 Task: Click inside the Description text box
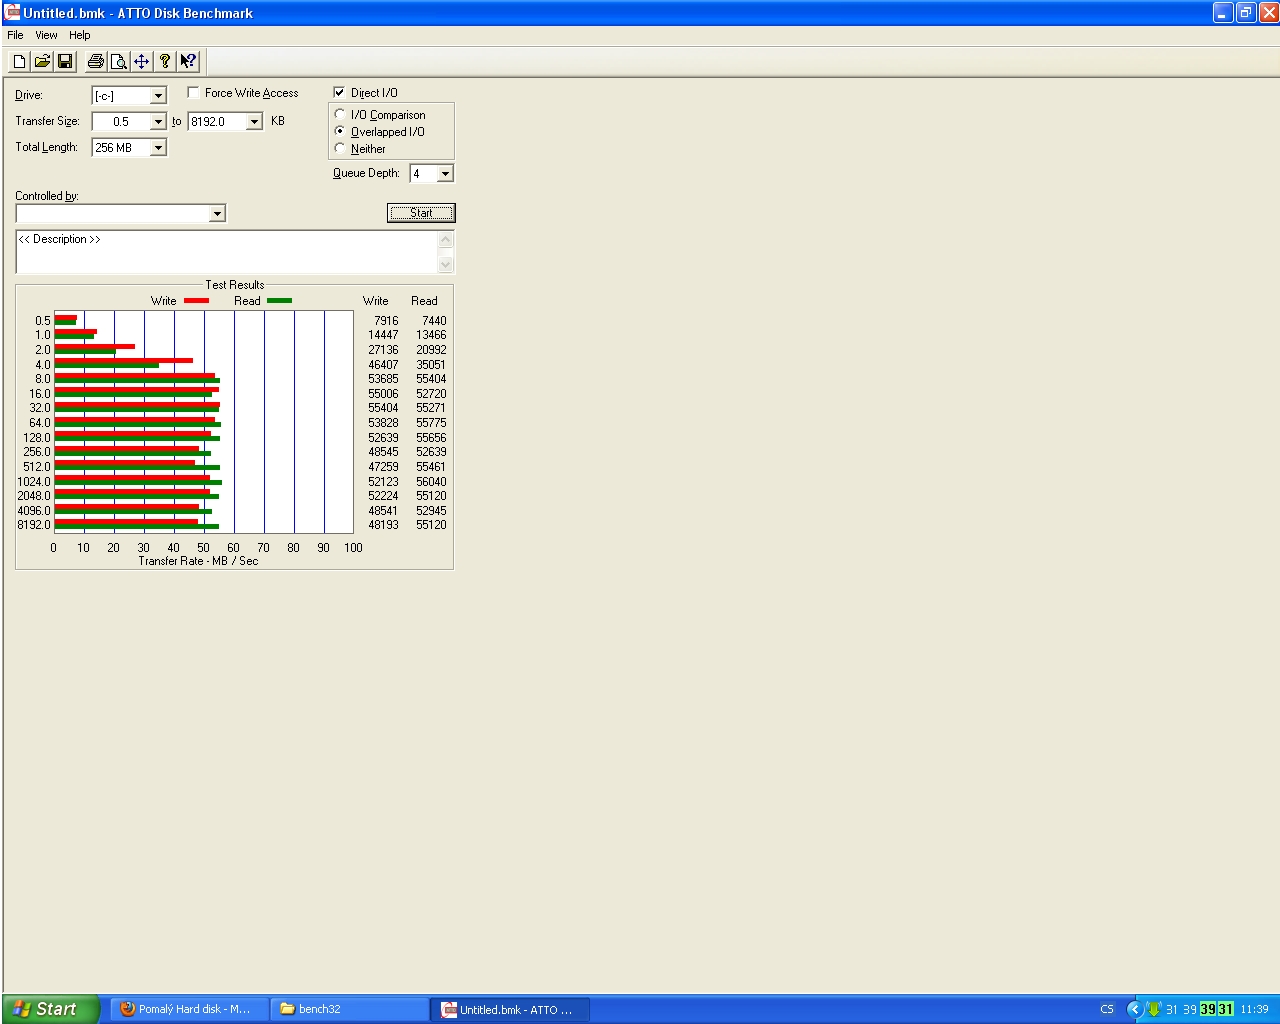click(226, 253)
